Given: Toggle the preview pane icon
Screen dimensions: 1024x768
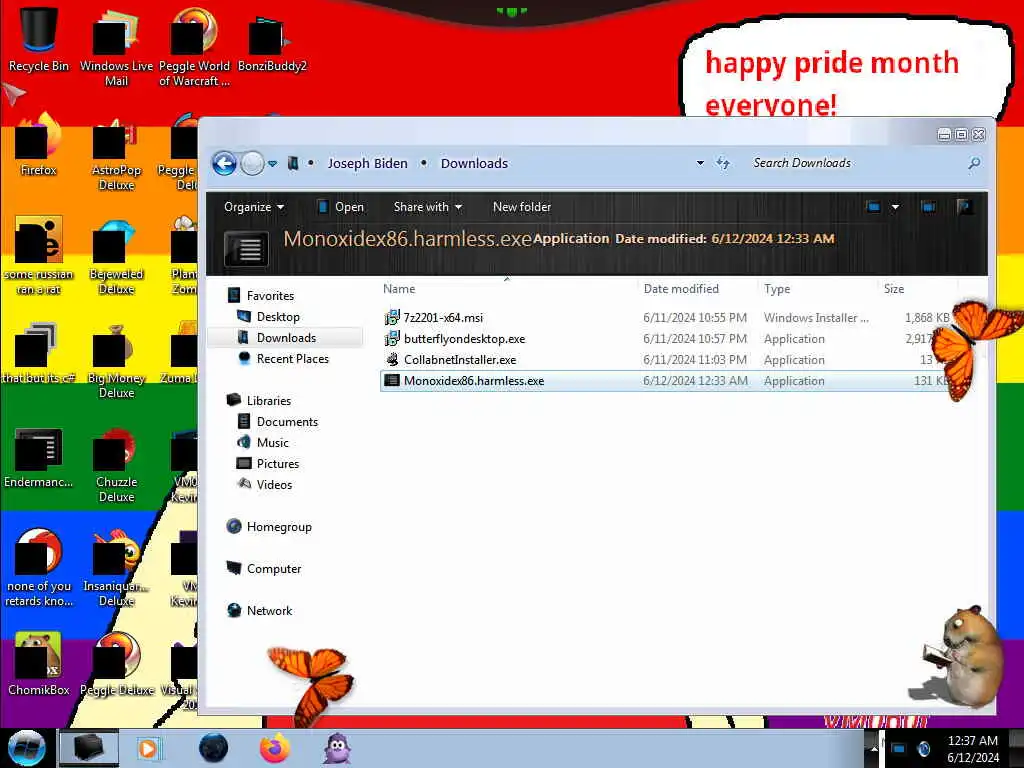Looking at the screenshot, I should (928, 207).
